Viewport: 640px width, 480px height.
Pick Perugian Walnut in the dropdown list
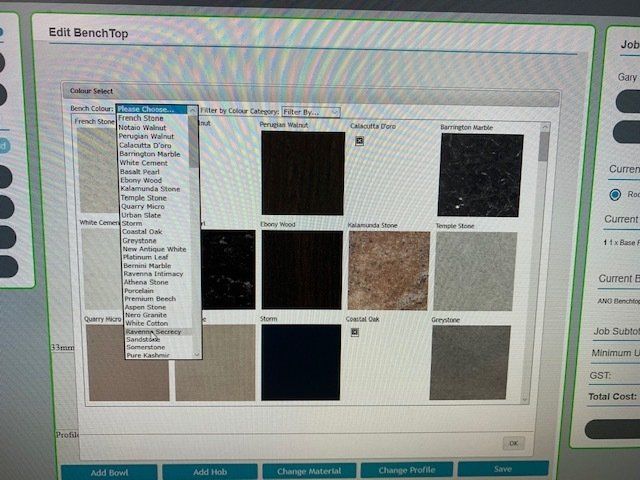(x=146, y=136)
